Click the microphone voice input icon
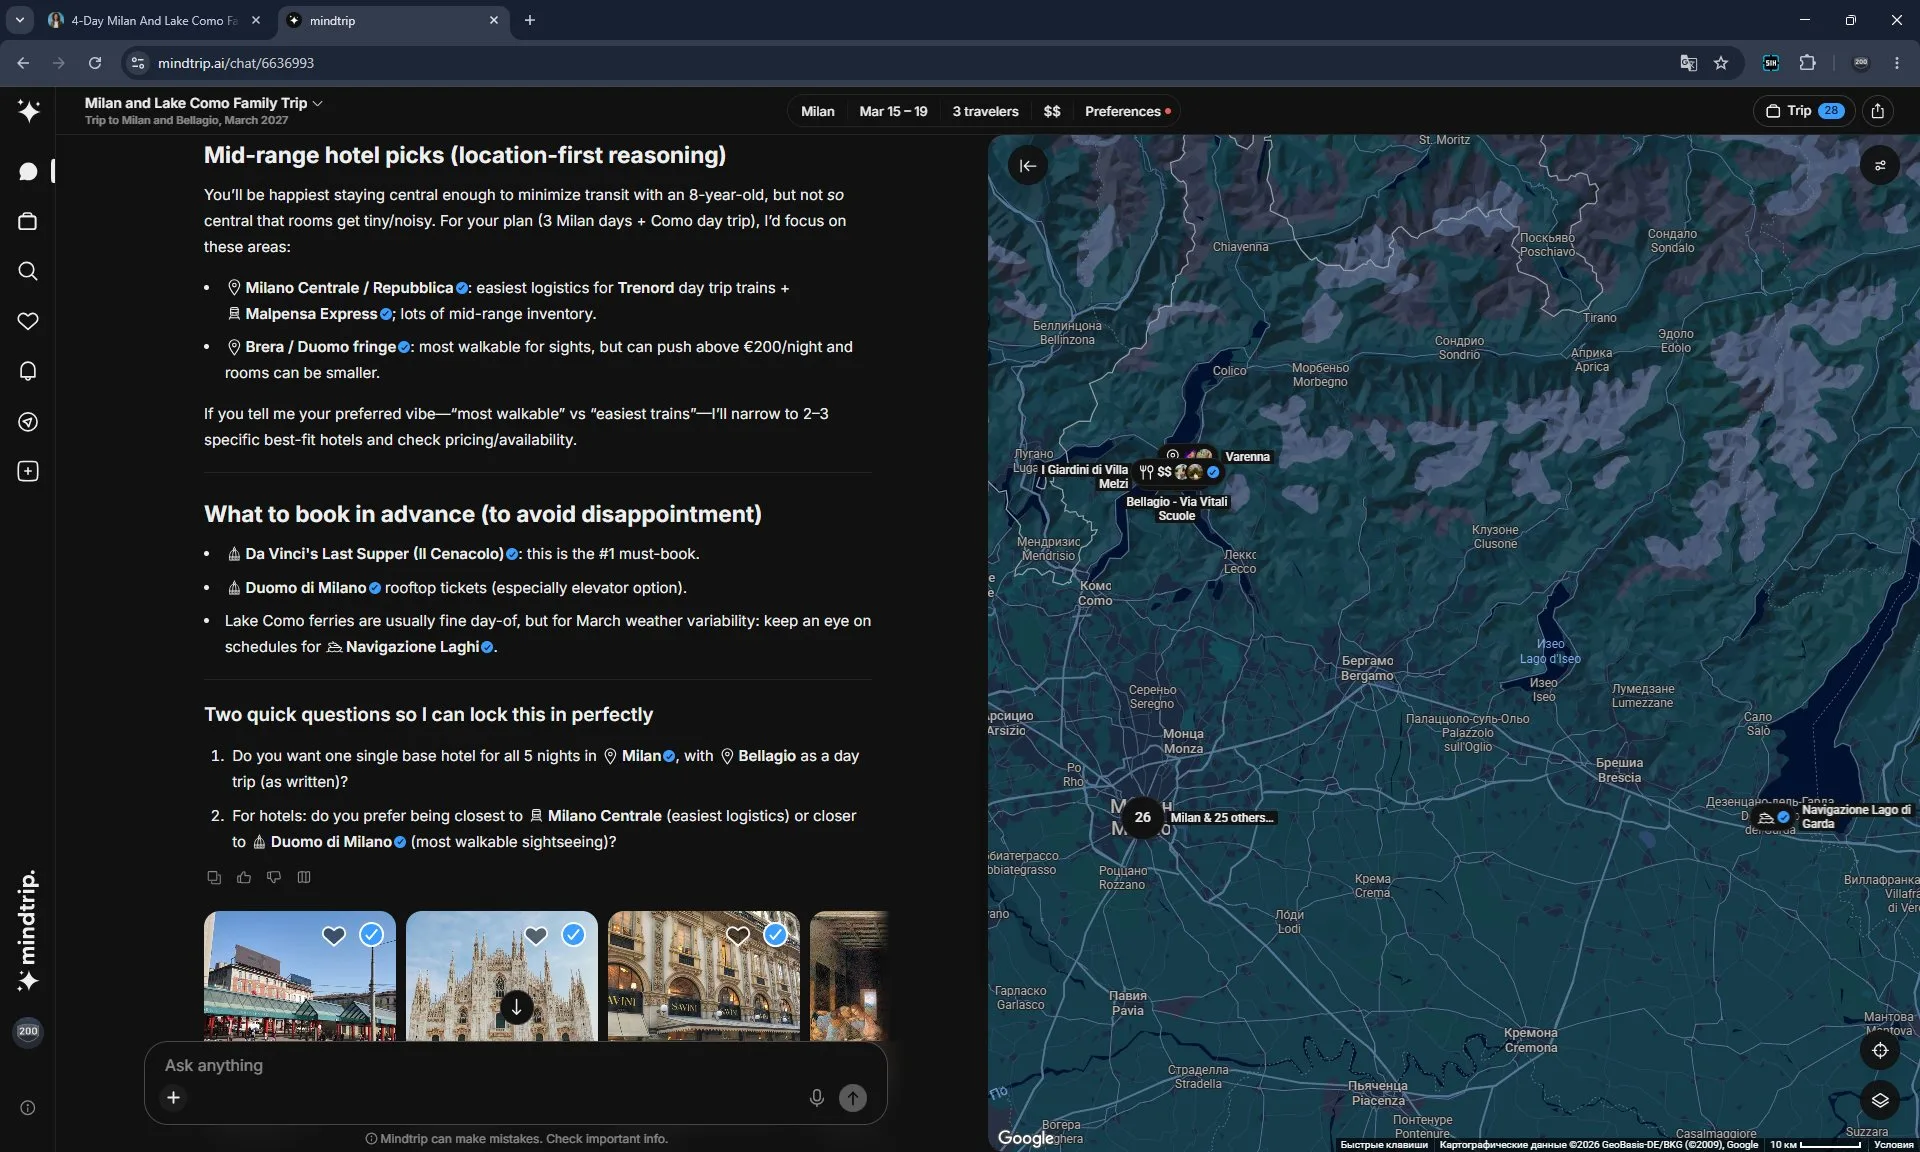Viewport: 1920px width, 1152px height. click(x=817, y=1097)
